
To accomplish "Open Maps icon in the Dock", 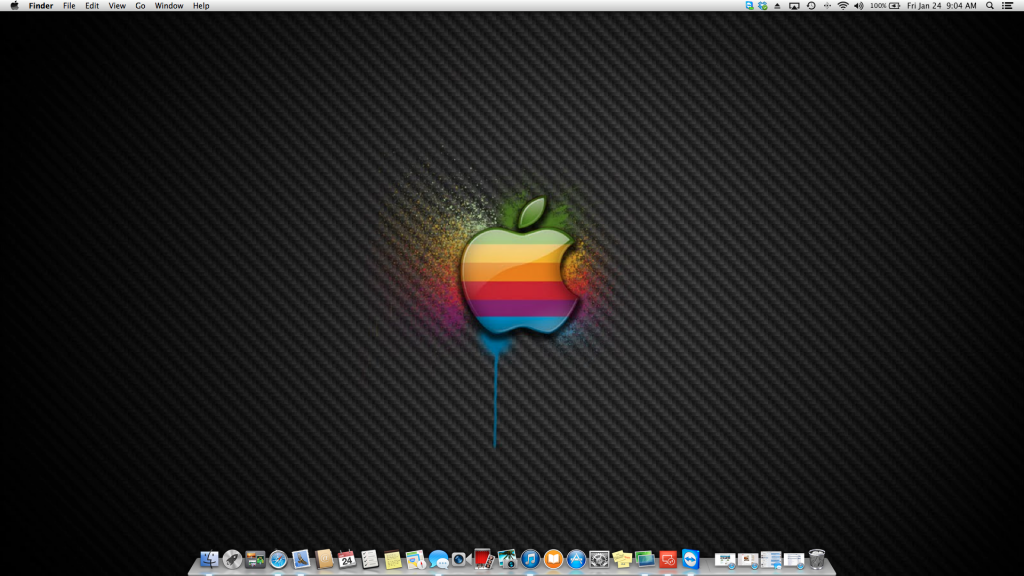I will pyautogui.click(x=415, y=560).
